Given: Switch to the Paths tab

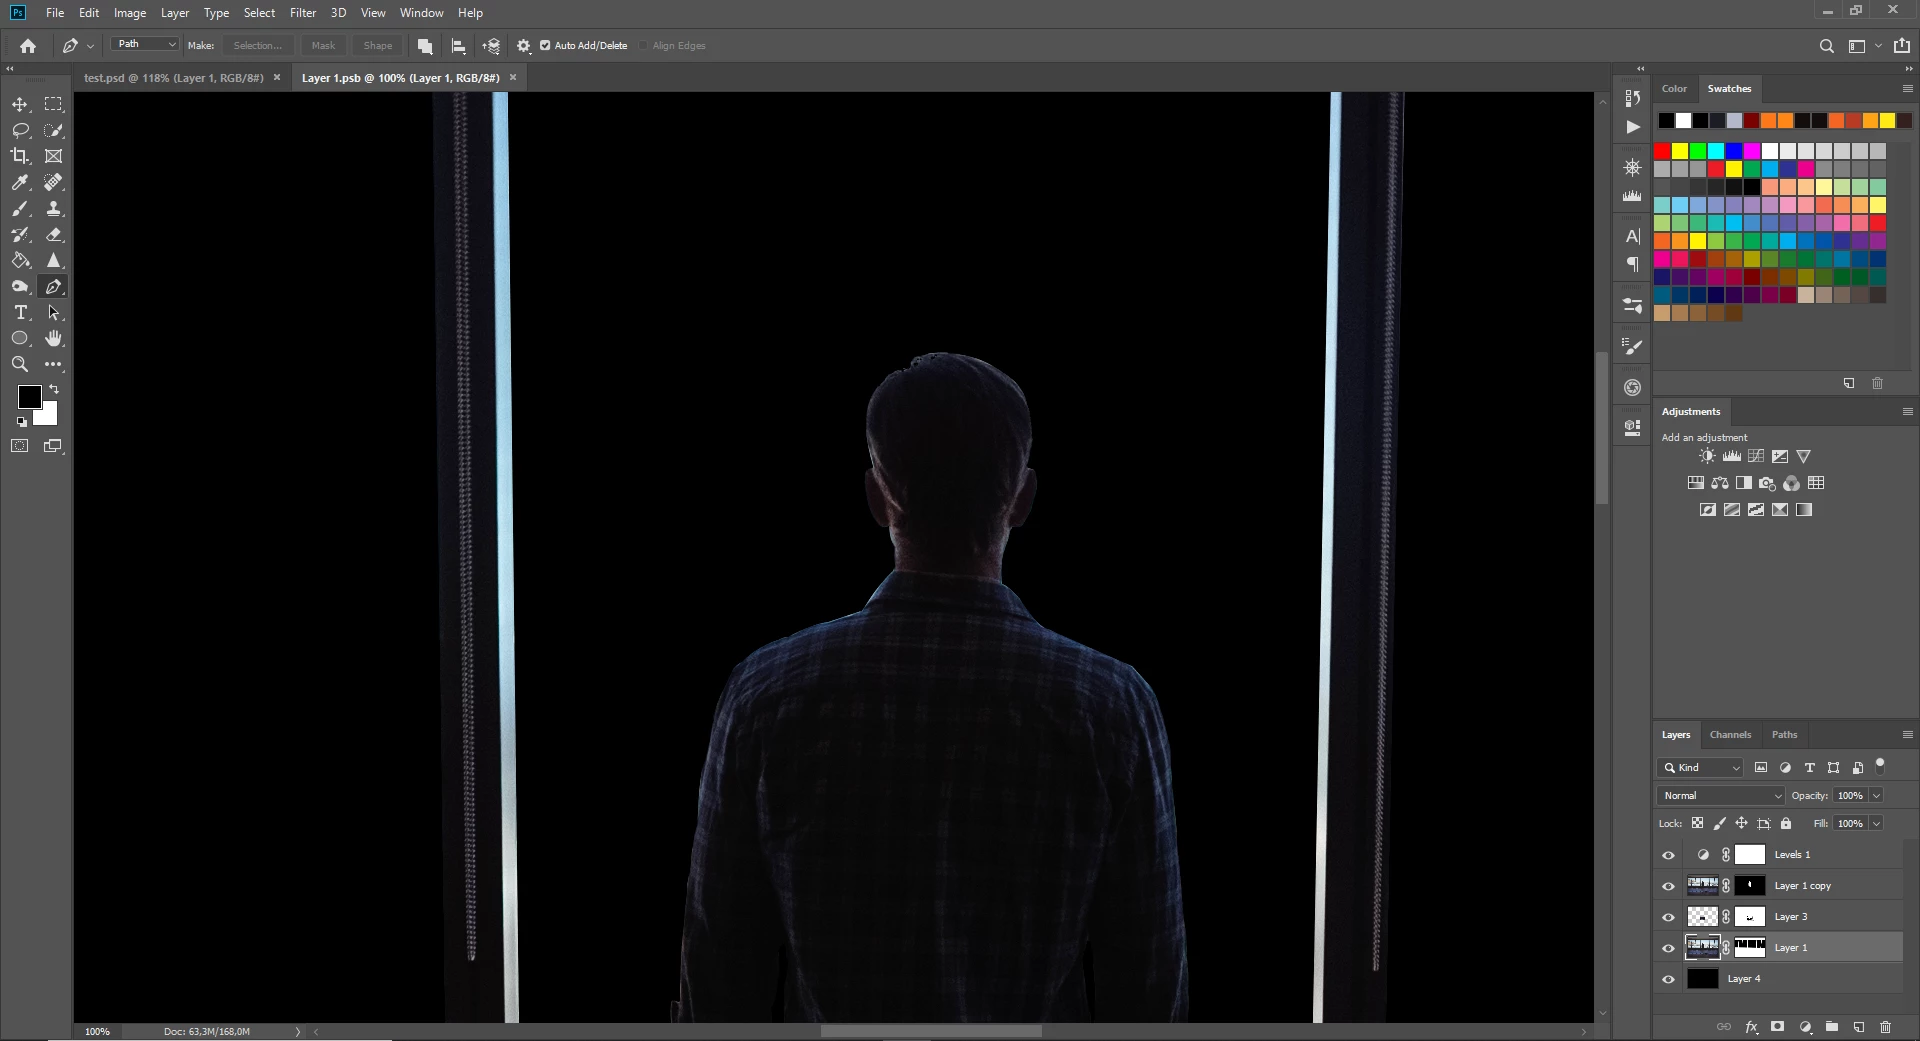Looking at the screenshot, I should click(1784, 735).
